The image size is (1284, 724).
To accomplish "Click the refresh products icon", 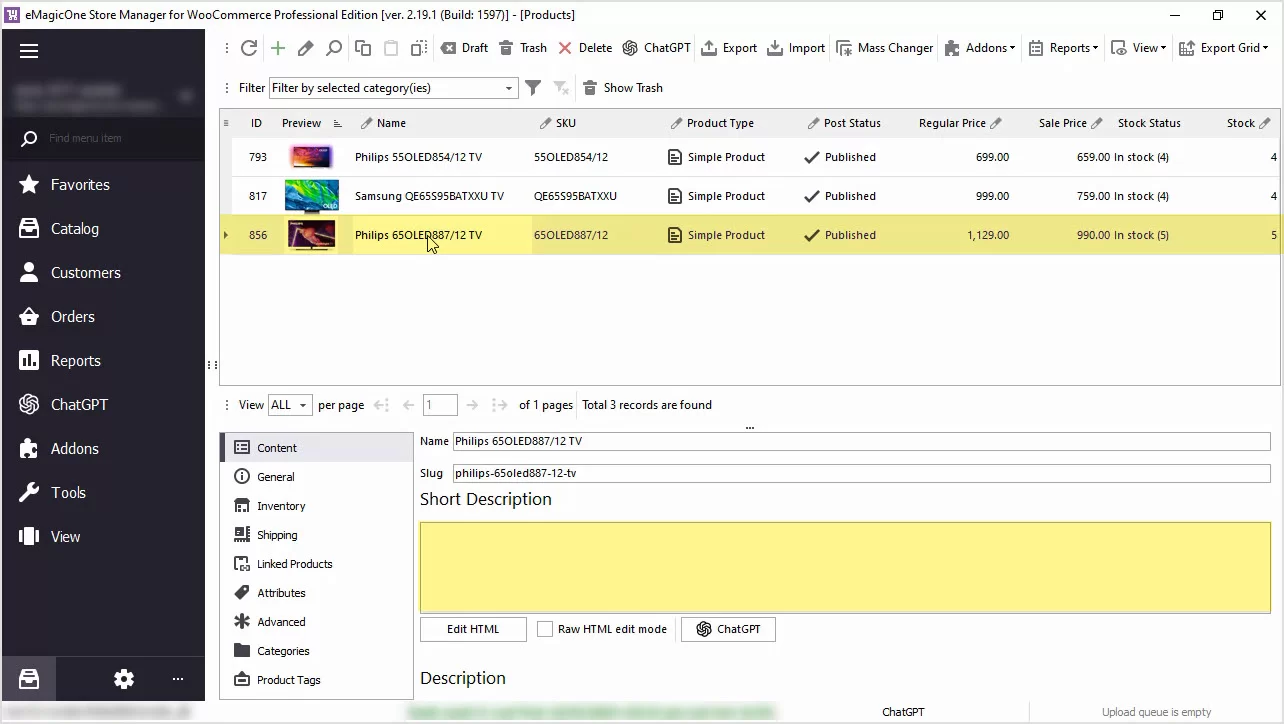I will click(249, 48).
